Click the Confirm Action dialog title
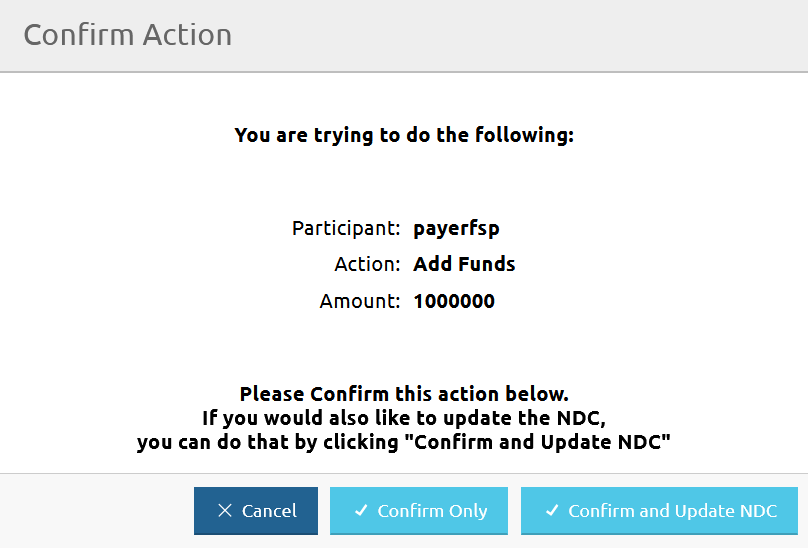The height and width of the screenshot is (553, 808). pyautogui.click(x=127, y=35)
